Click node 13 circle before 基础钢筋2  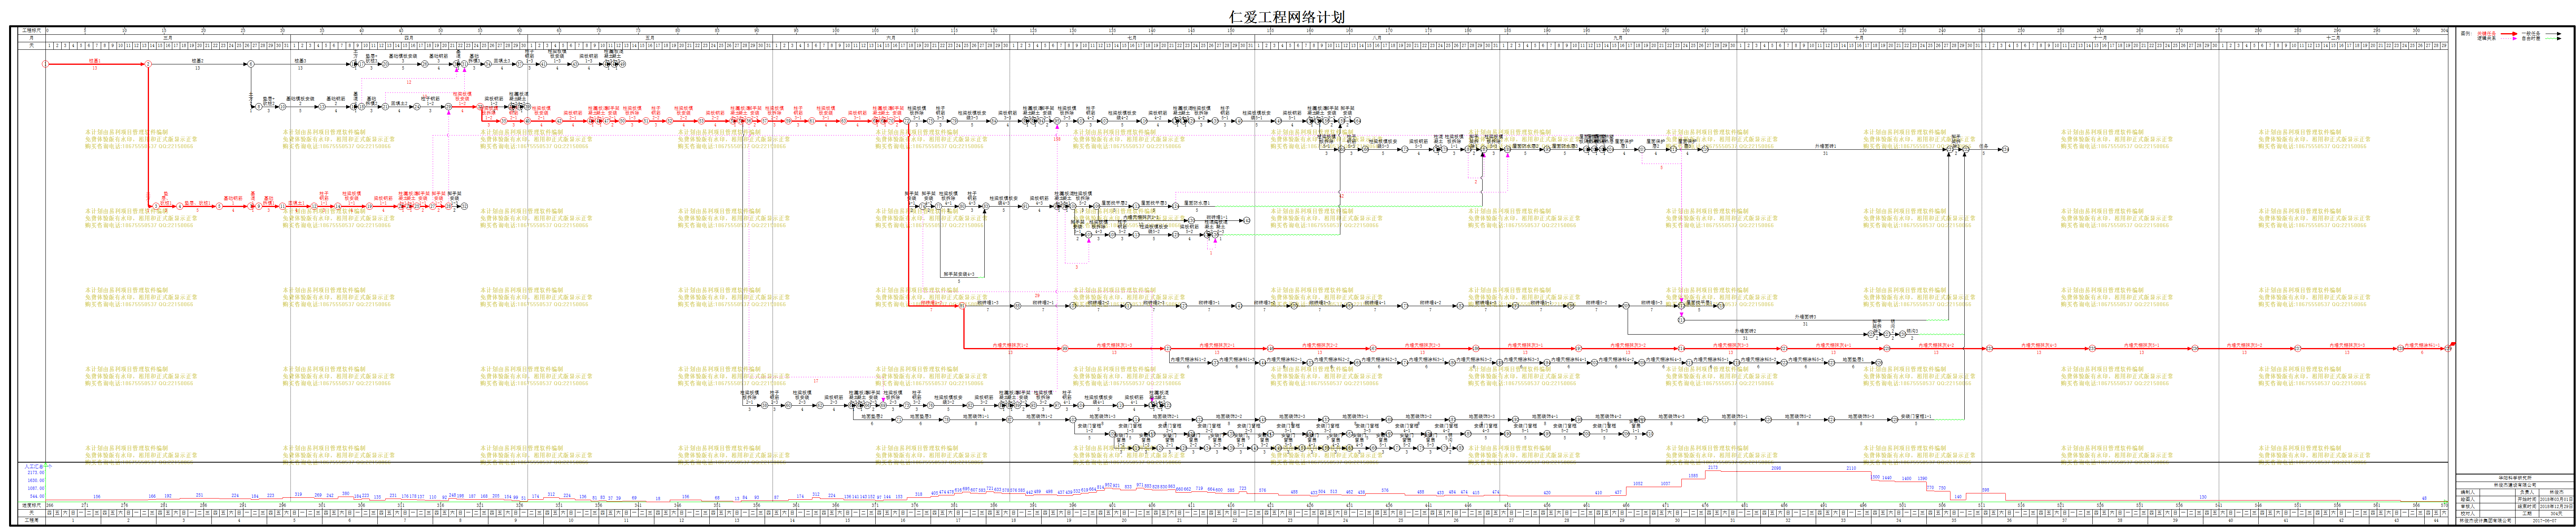coord(322,107)
